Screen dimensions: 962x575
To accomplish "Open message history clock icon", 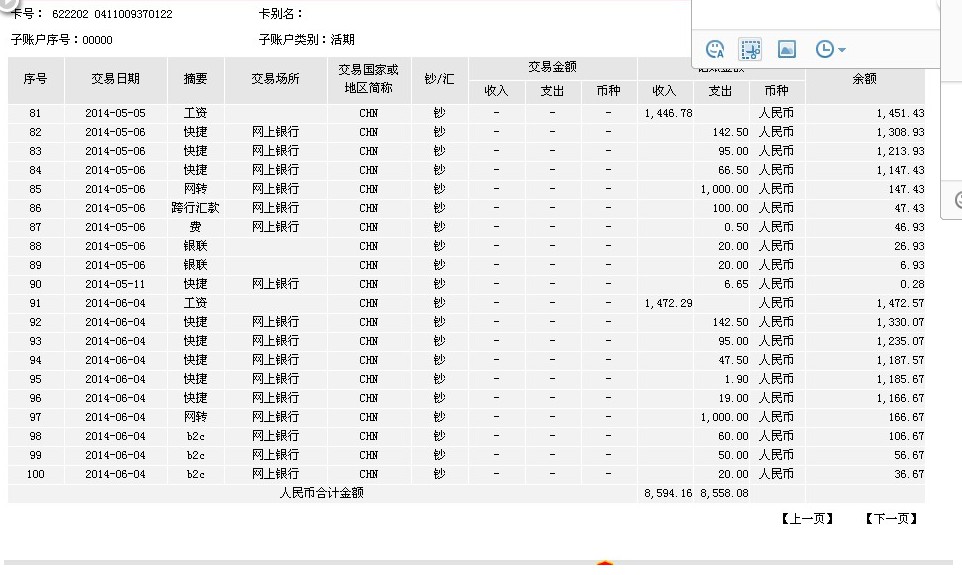I will pos(824,49).
